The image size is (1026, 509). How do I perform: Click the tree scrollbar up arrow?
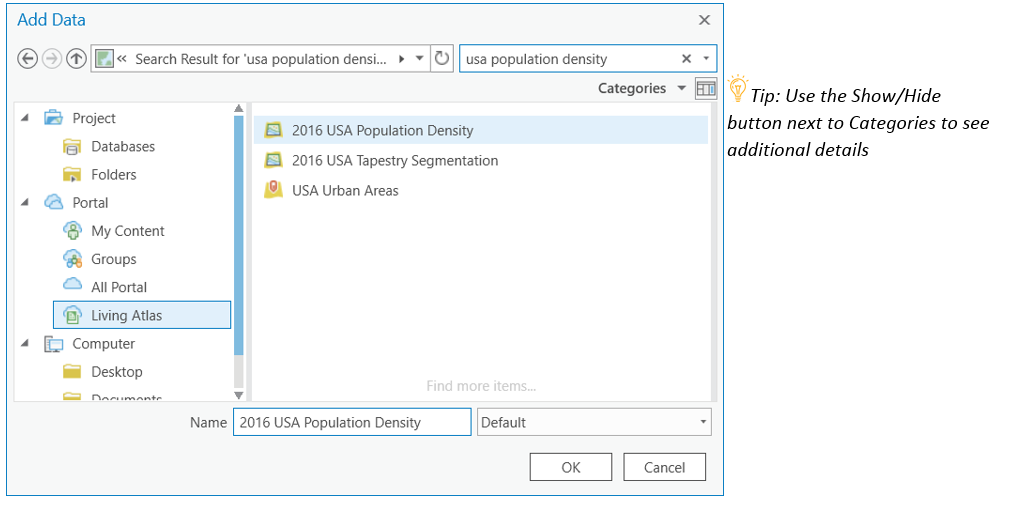point(238,108)
